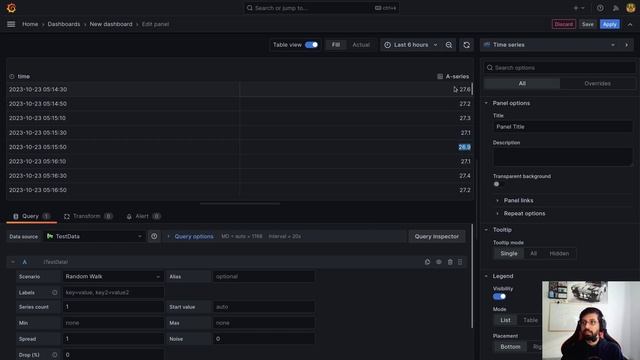Viewport: 640px width, 360px height.
Task: Toggle the Table view switch
Action: (311, 45)
